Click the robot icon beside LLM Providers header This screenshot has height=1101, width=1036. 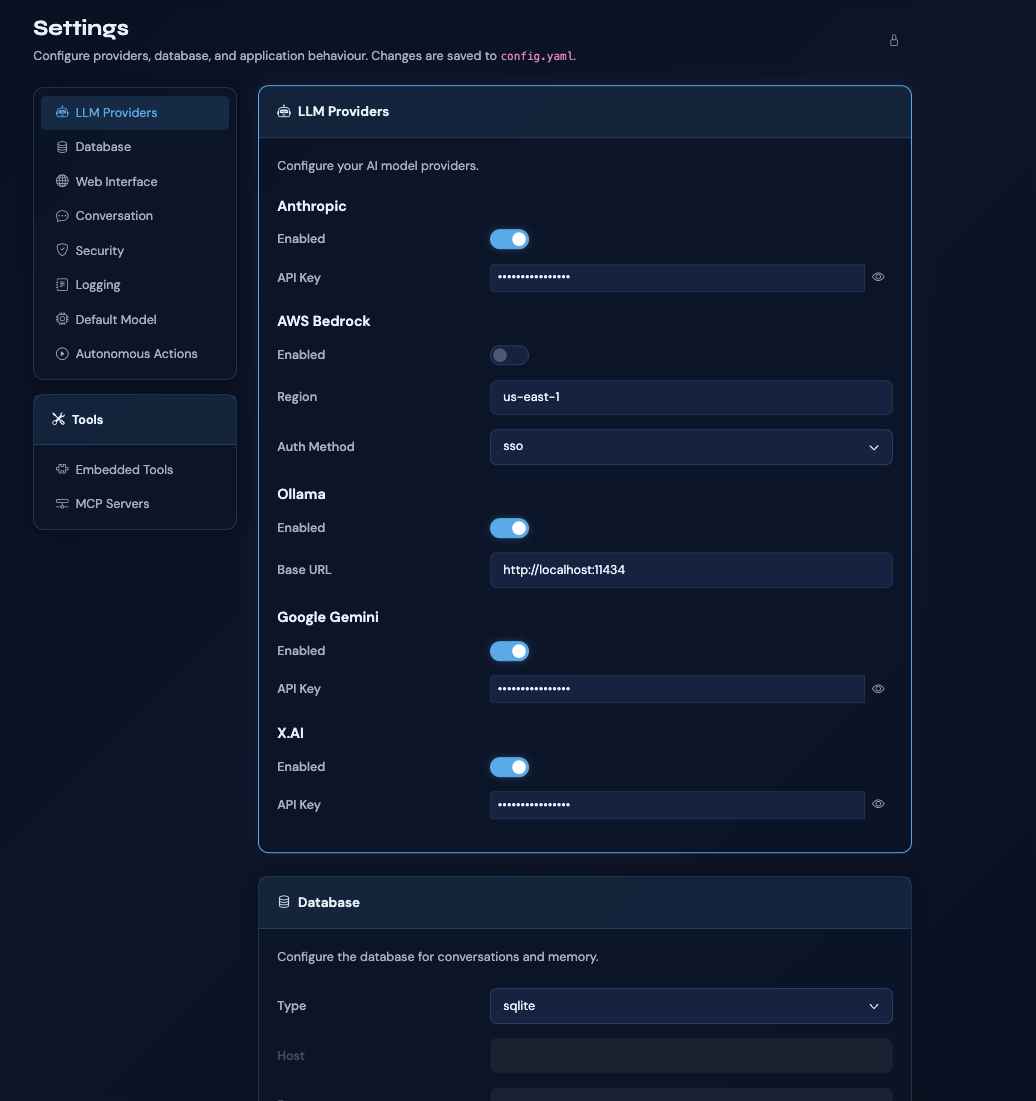coord(283,111)
